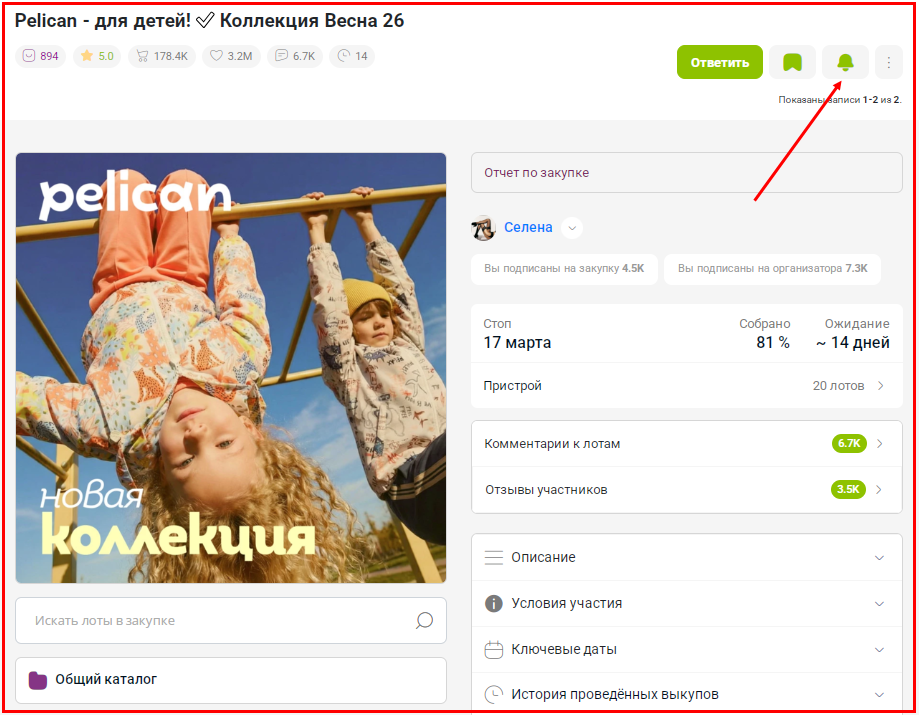Click the clock badge showing 14
This screenshot has height=715, width=919.
click(352, 56)
